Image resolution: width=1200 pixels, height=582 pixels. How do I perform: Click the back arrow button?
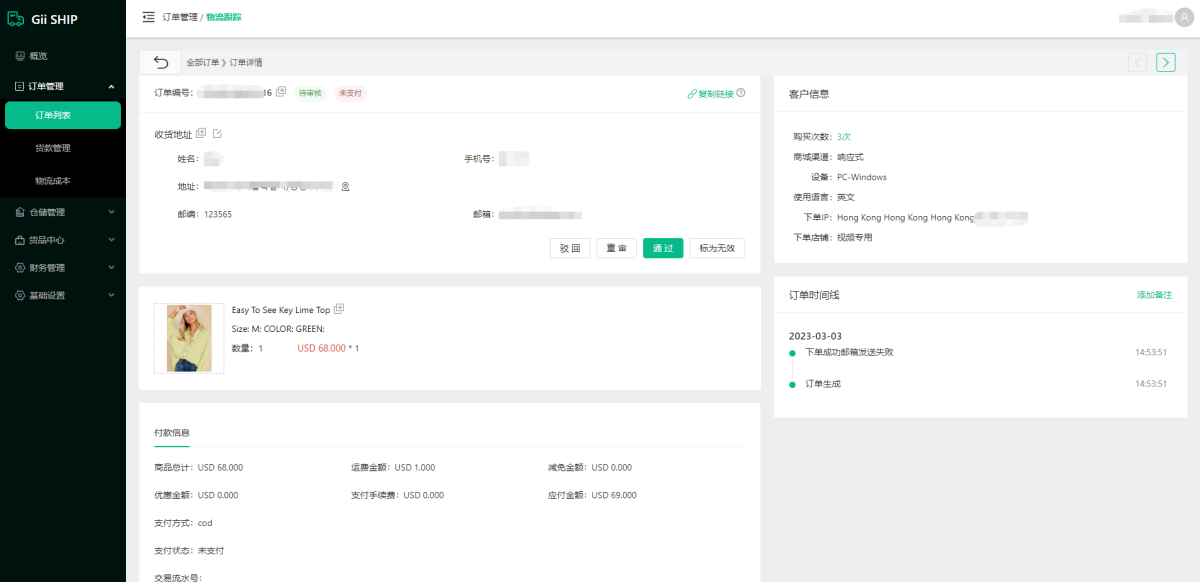(x=160, y=63)
